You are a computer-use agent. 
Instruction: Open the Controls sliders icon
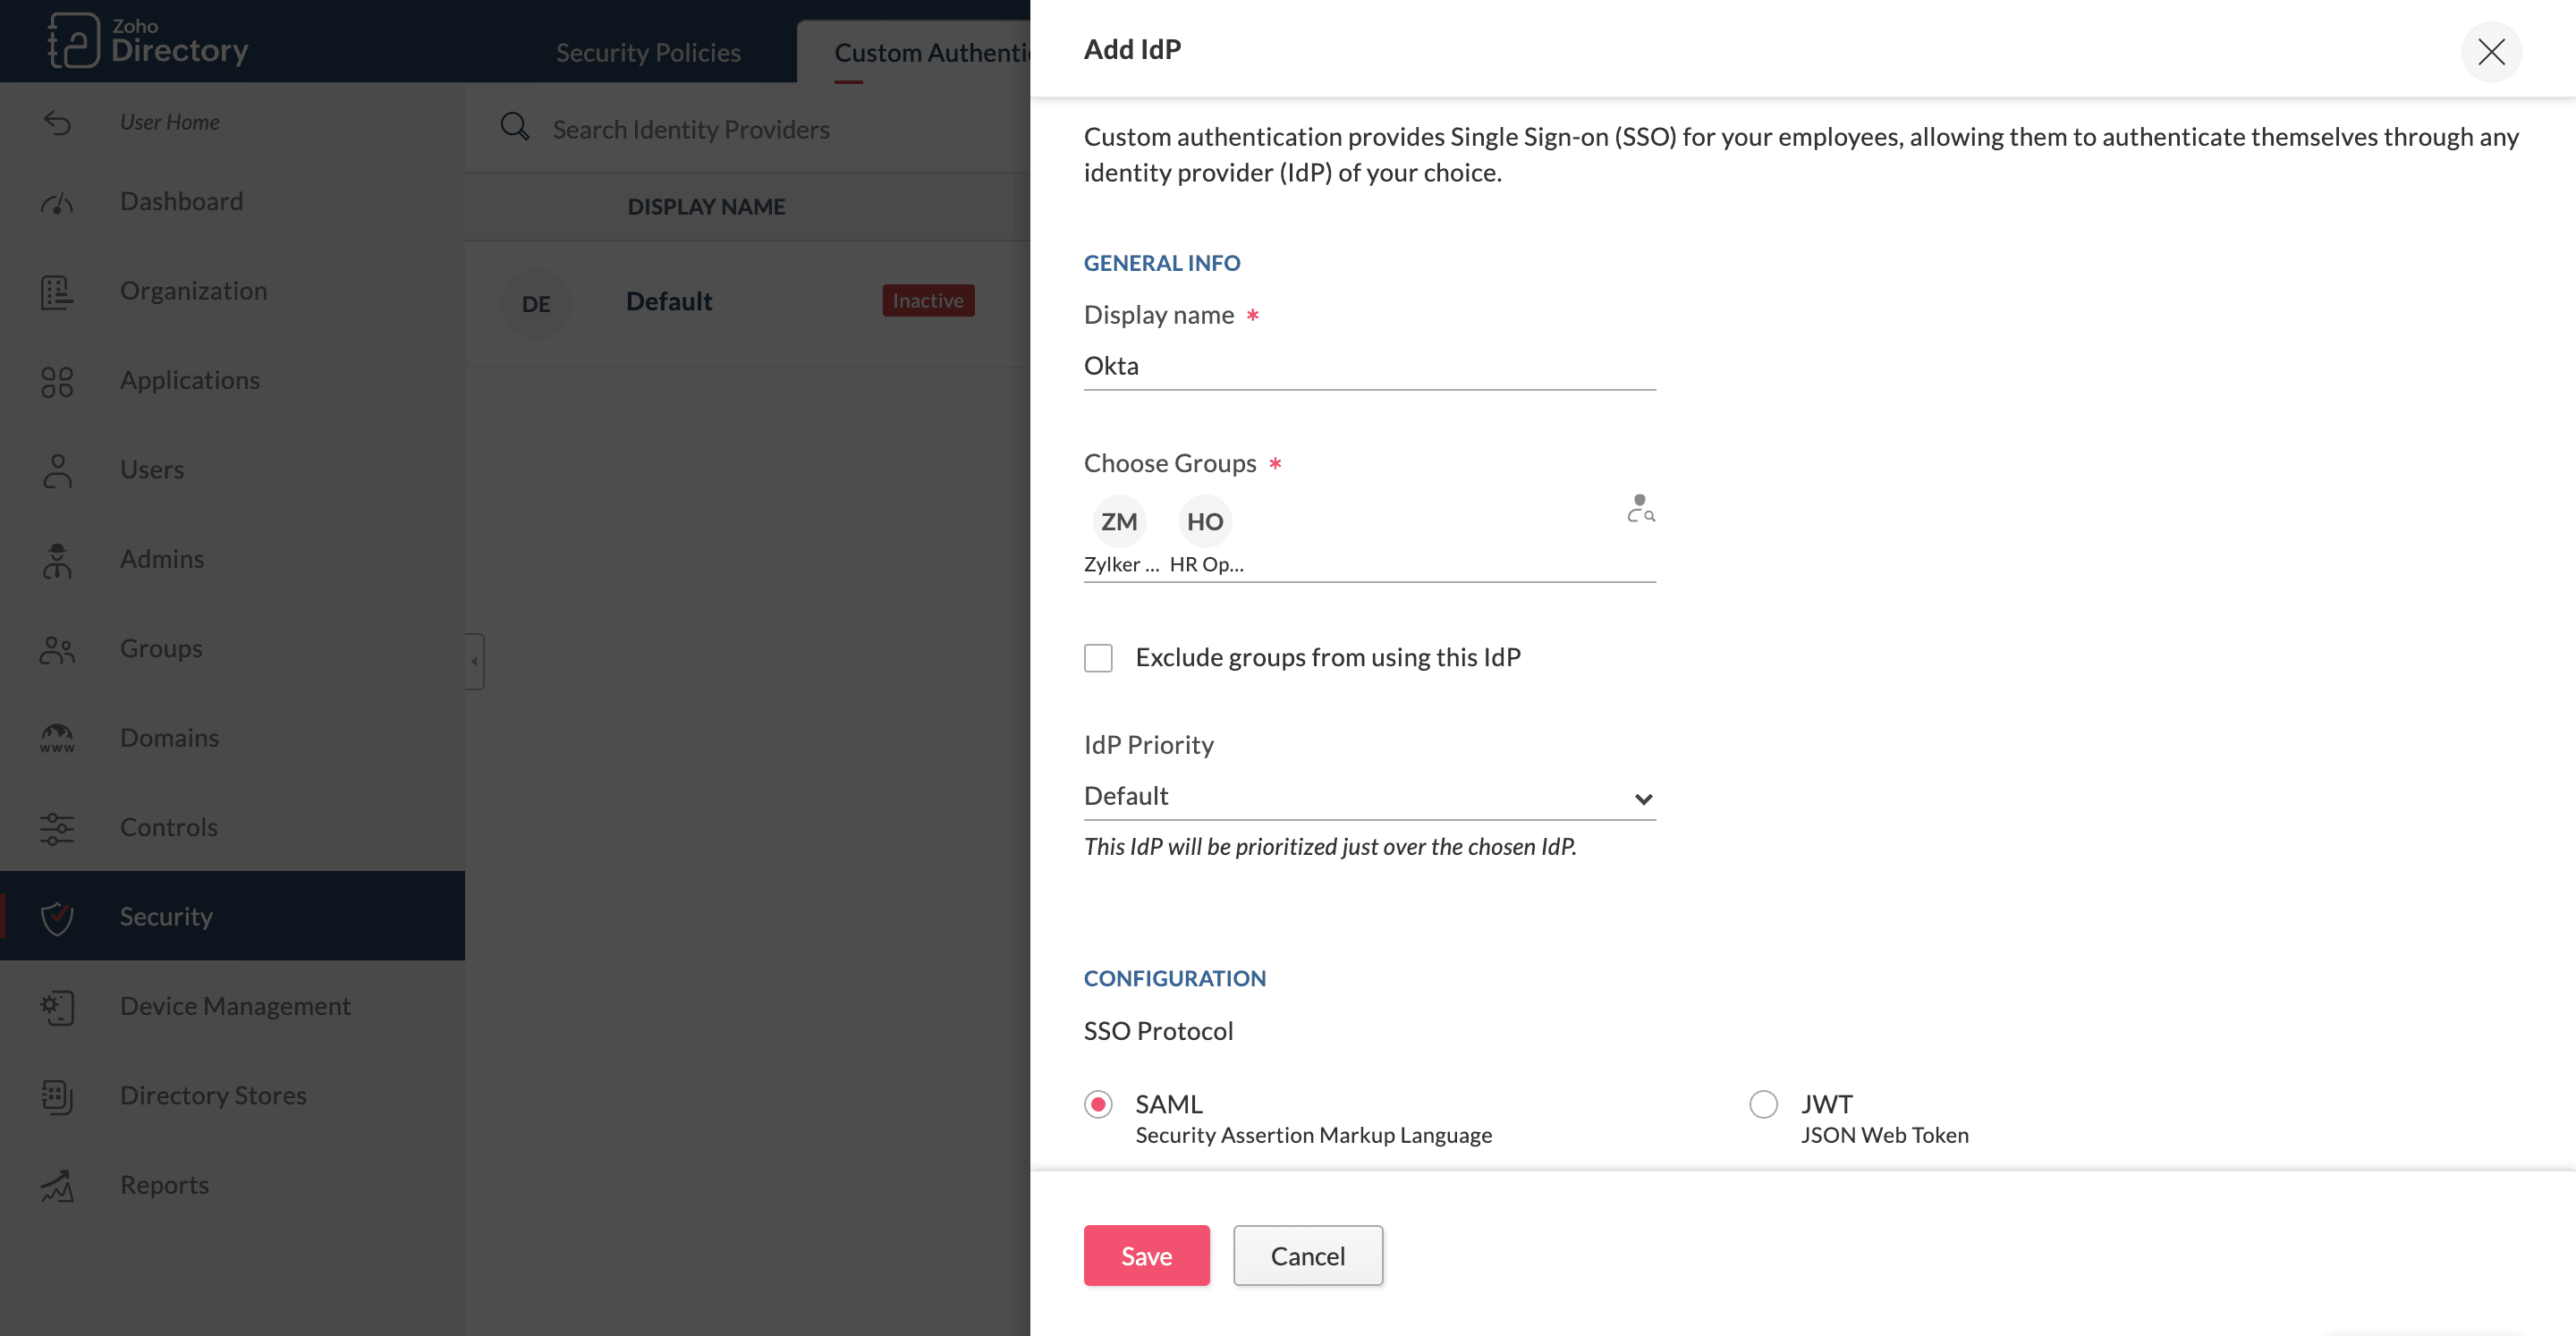click(x=57, y=828)
